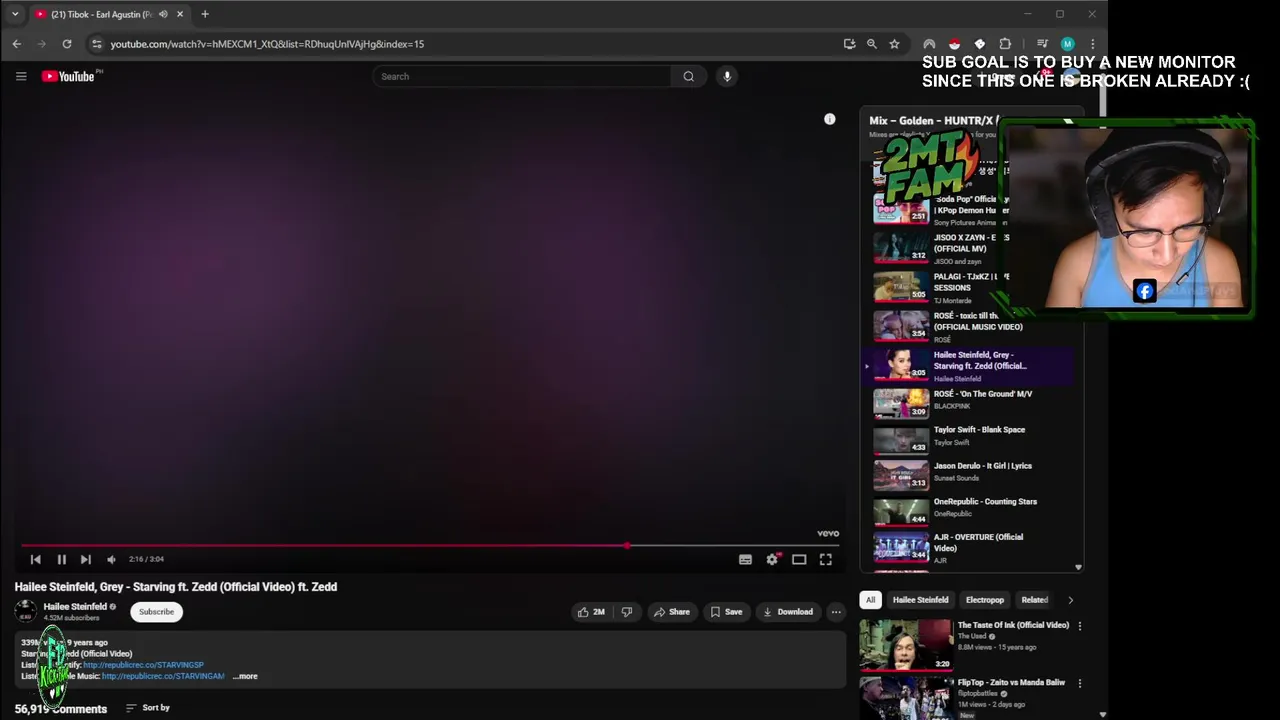Pause the playing video
This screenshot has width=1280, height=720.
pyautogui.click(x=61, y=559)
